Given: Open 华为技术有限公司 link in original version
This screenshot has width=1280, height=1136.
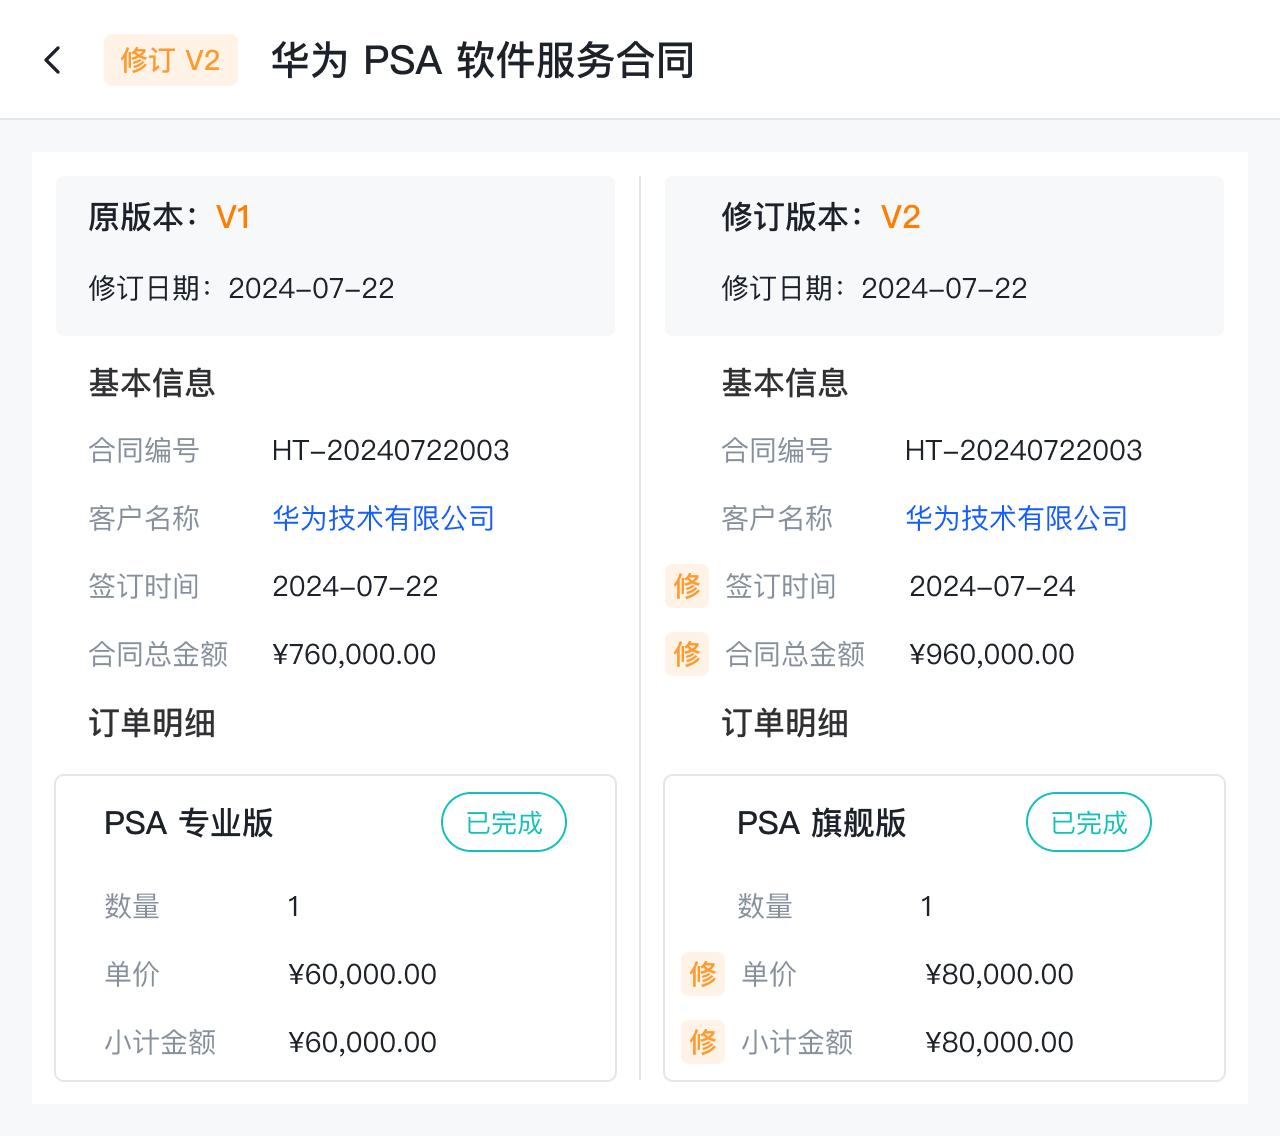Looking at the screenshot, I should pyautogui.click(x=384, y=518).
